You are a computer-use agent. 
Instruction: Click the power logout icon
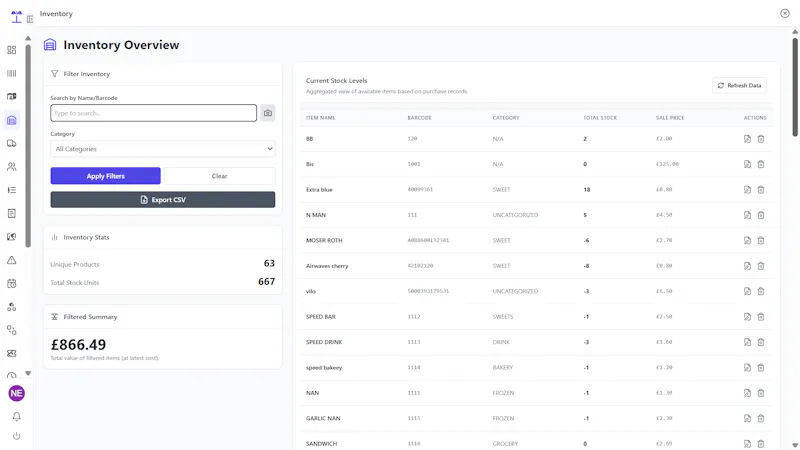point(16,436)
